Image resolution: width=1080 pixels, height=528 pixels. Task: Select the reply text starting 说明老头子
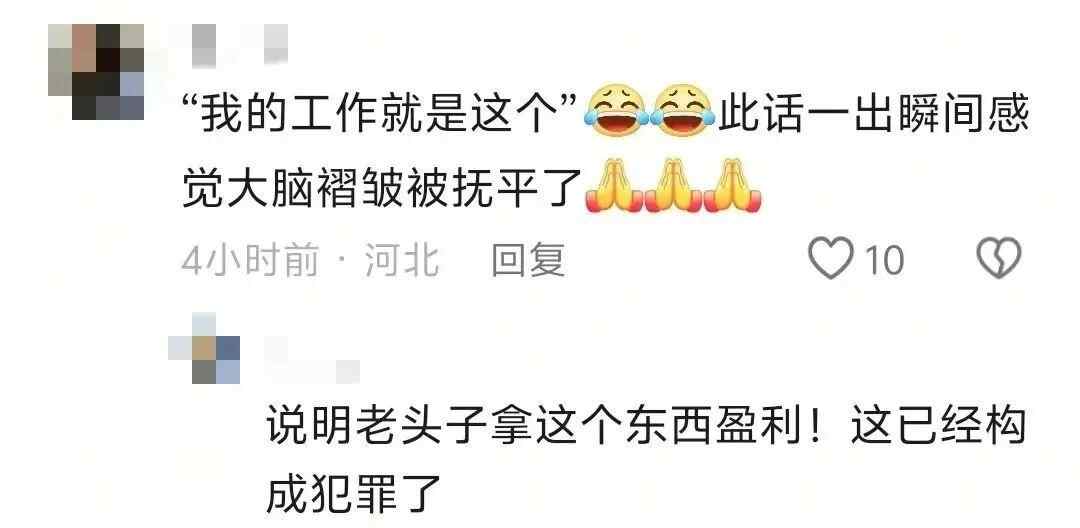click(x=646, y=459)
